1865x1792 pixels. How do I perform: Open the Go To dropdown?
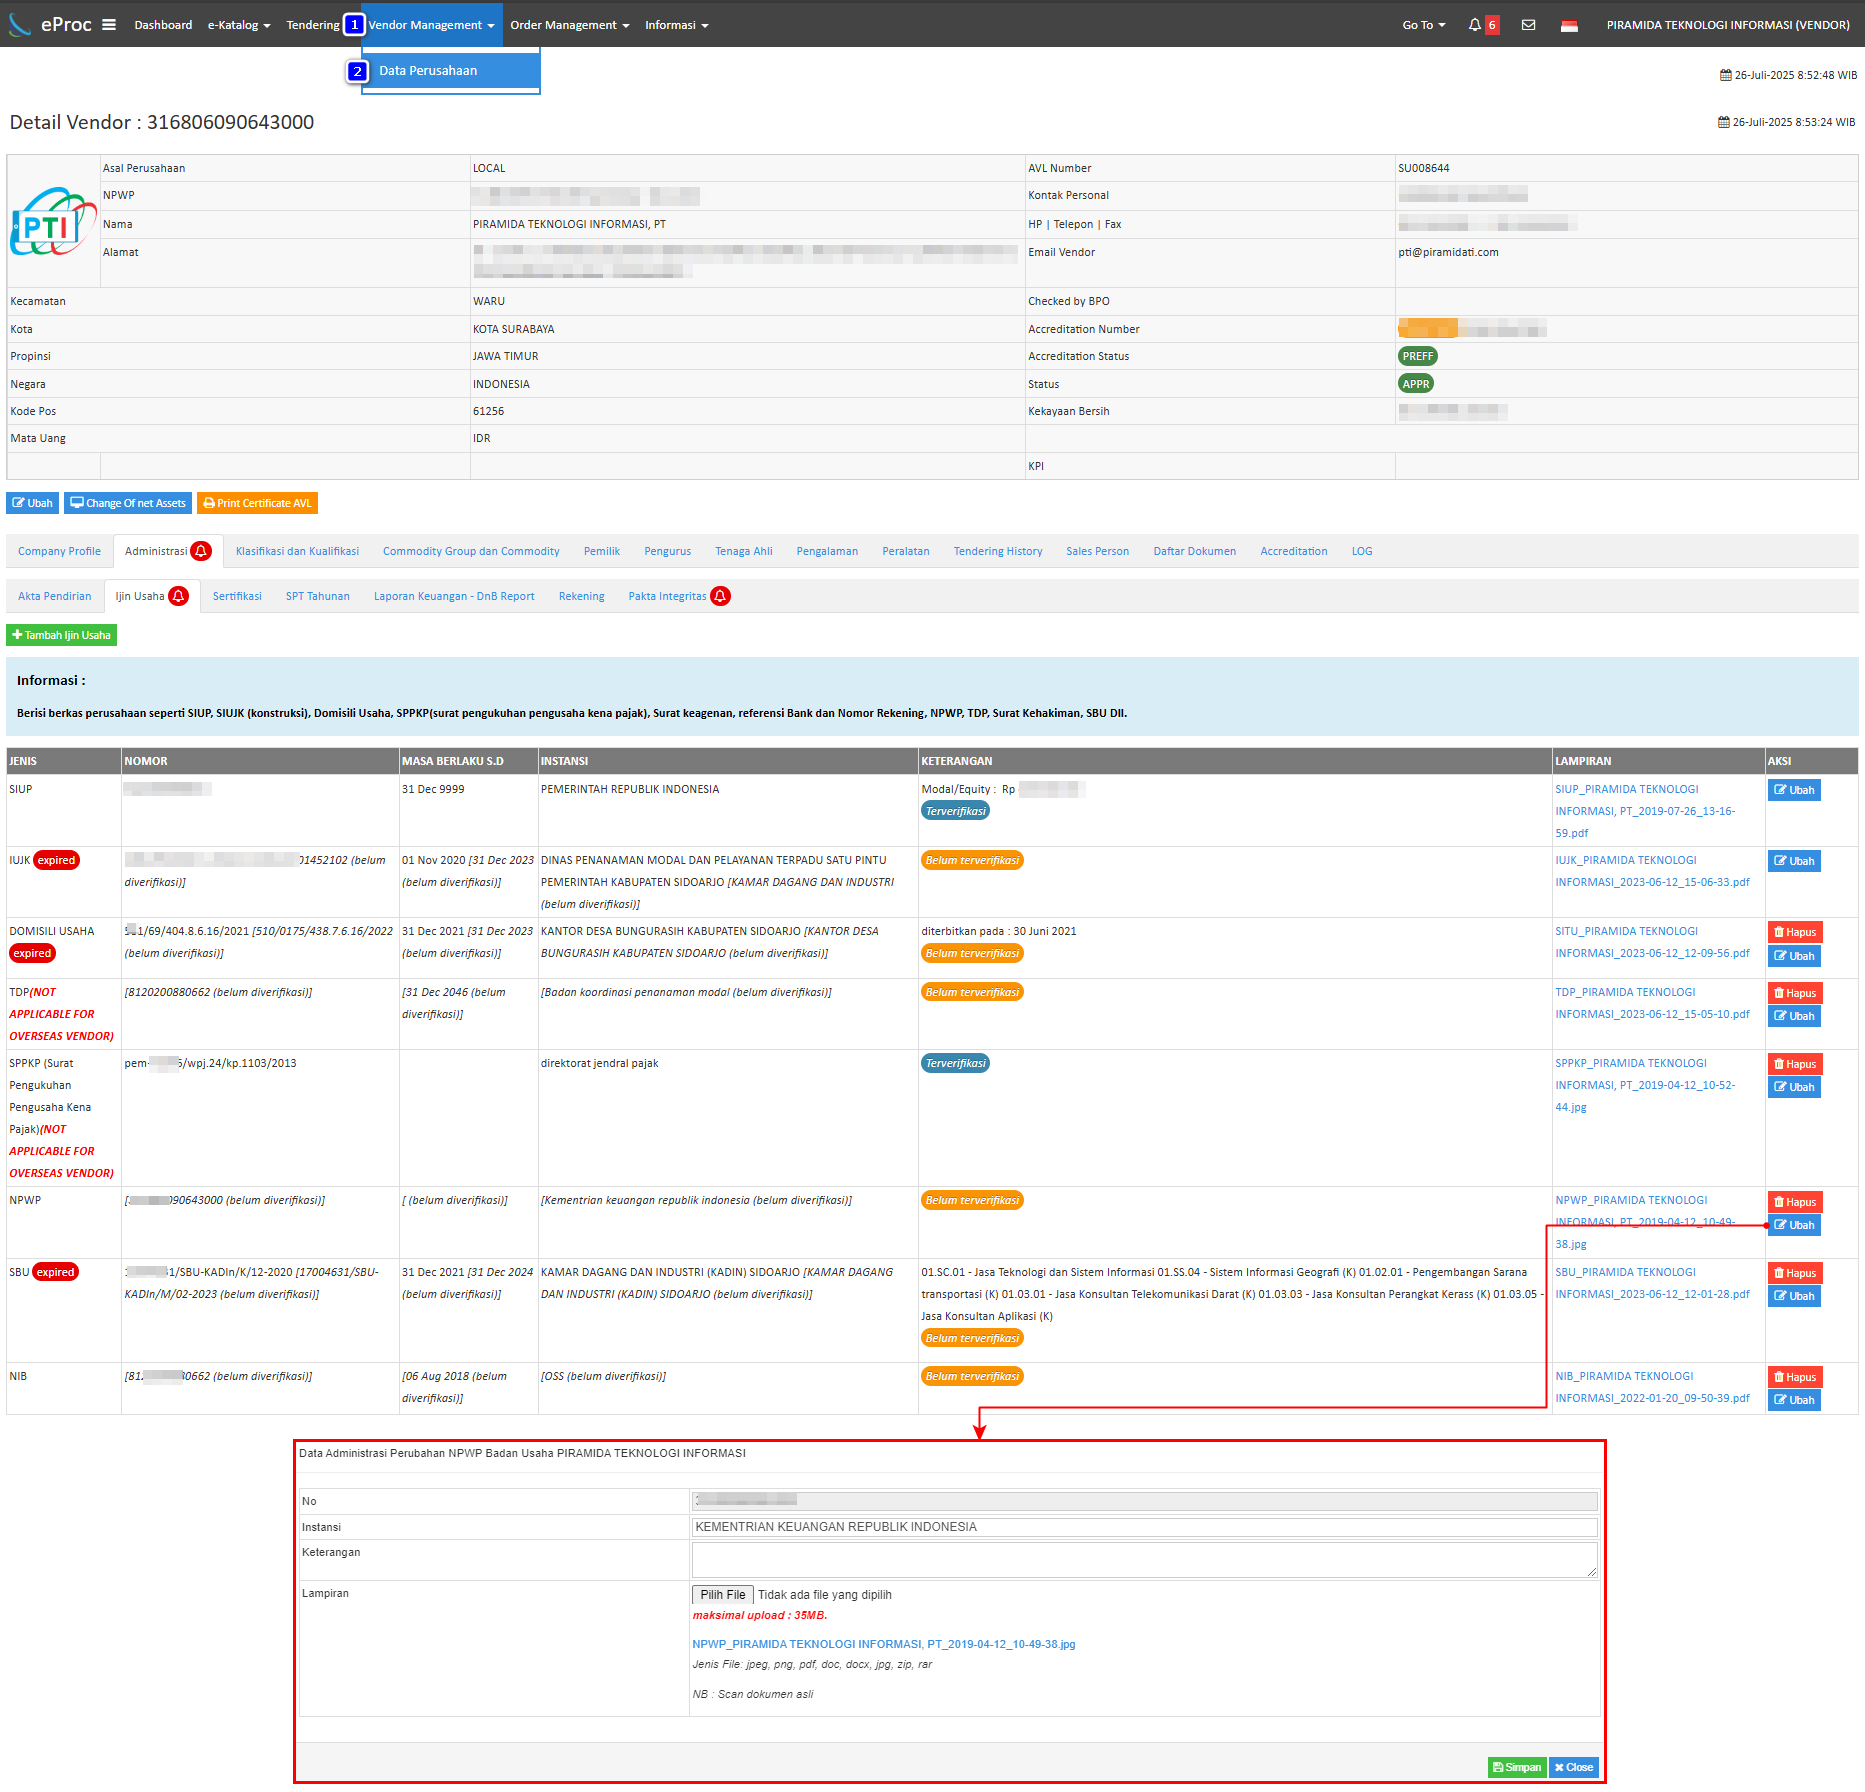(x=1423, y=25)
